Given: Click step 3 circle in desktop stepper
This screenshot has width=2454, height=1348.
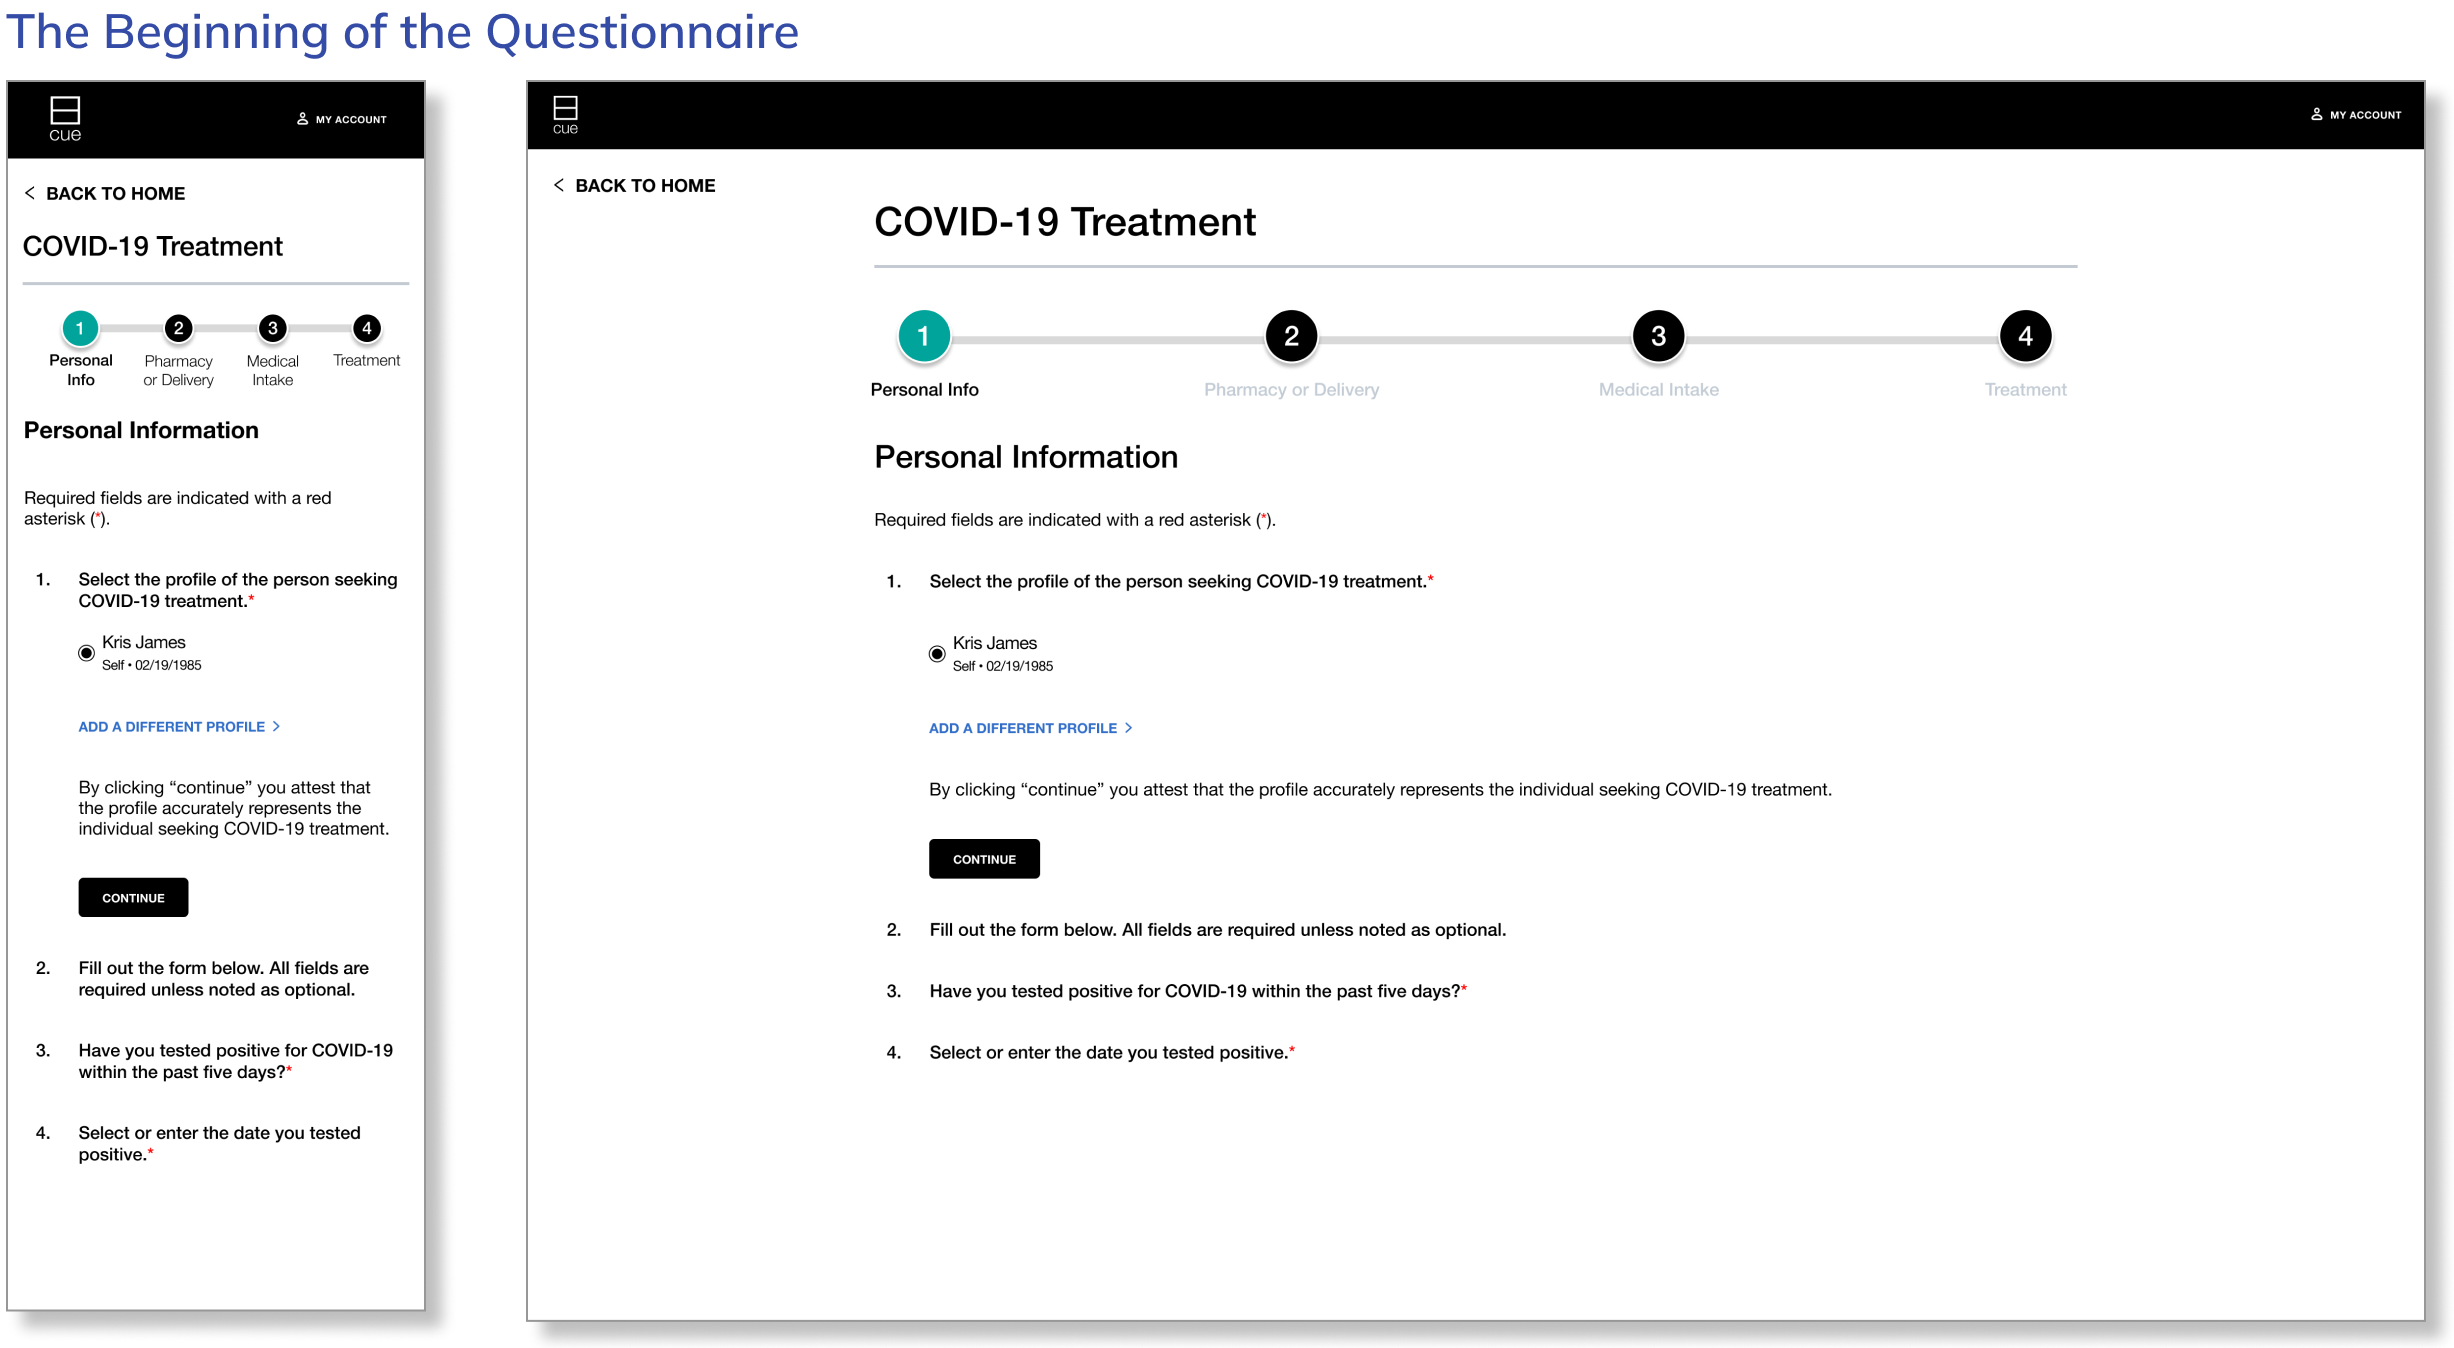Looking at the screenshot, I should click(1658, 336).
